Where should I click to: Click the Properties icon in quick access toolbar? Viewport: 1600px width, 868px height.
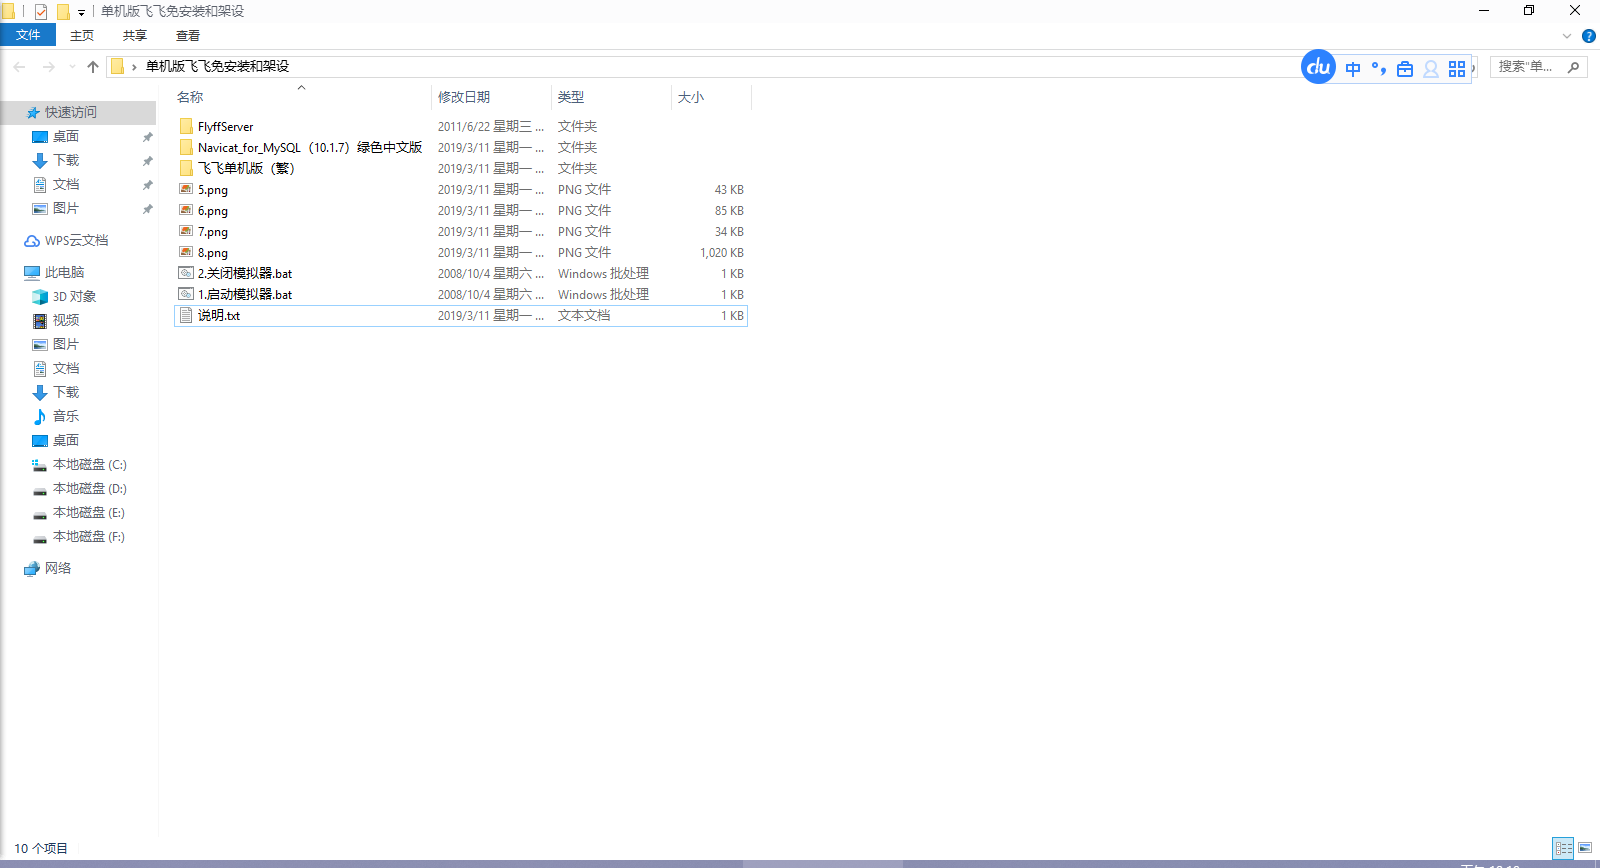[41, 12]
